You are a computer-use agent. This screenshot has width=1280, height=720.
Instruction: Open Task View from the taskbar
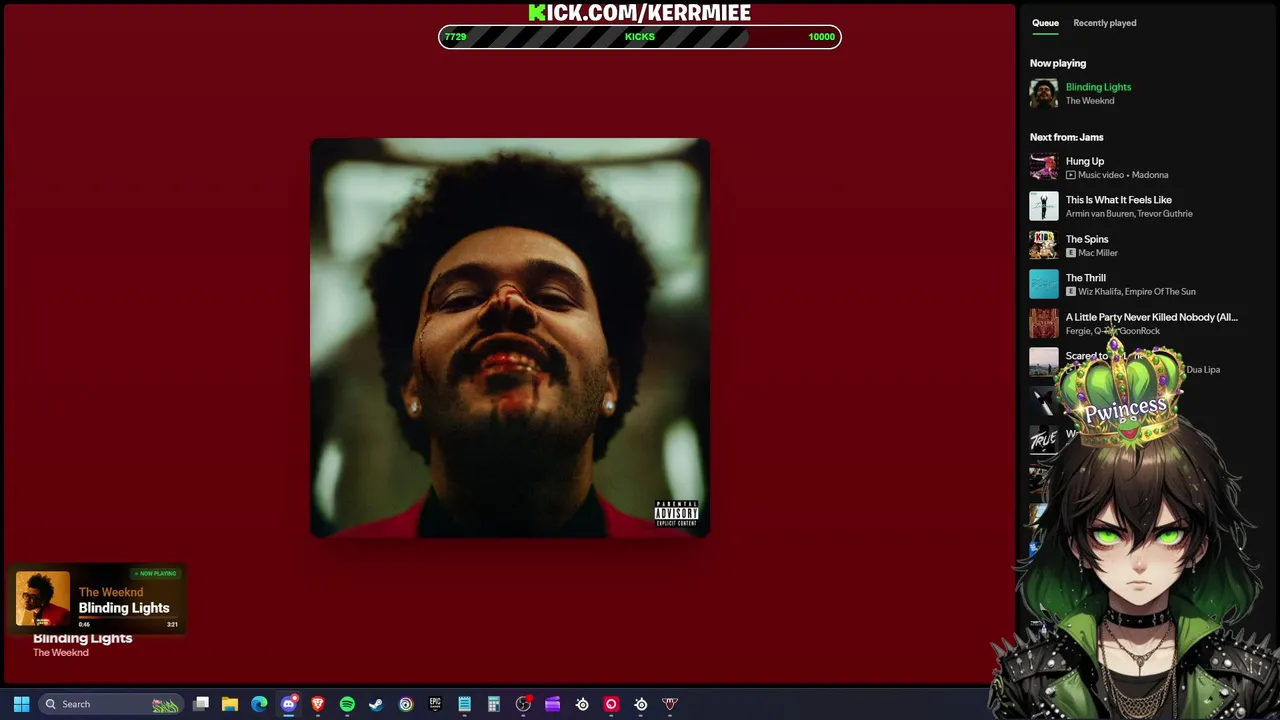(x=201, y=704)
